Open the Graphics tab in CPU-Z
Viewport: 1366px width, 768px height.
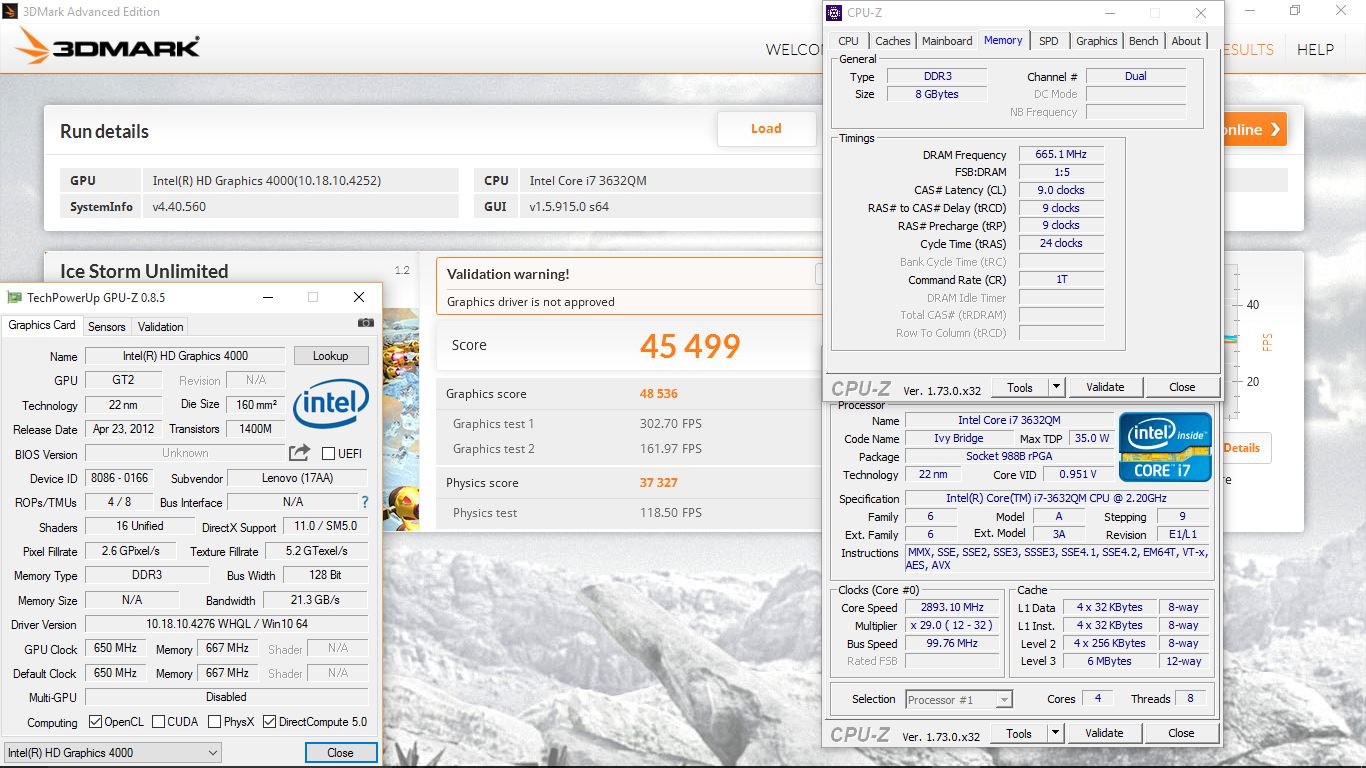tap(1096, 41)
